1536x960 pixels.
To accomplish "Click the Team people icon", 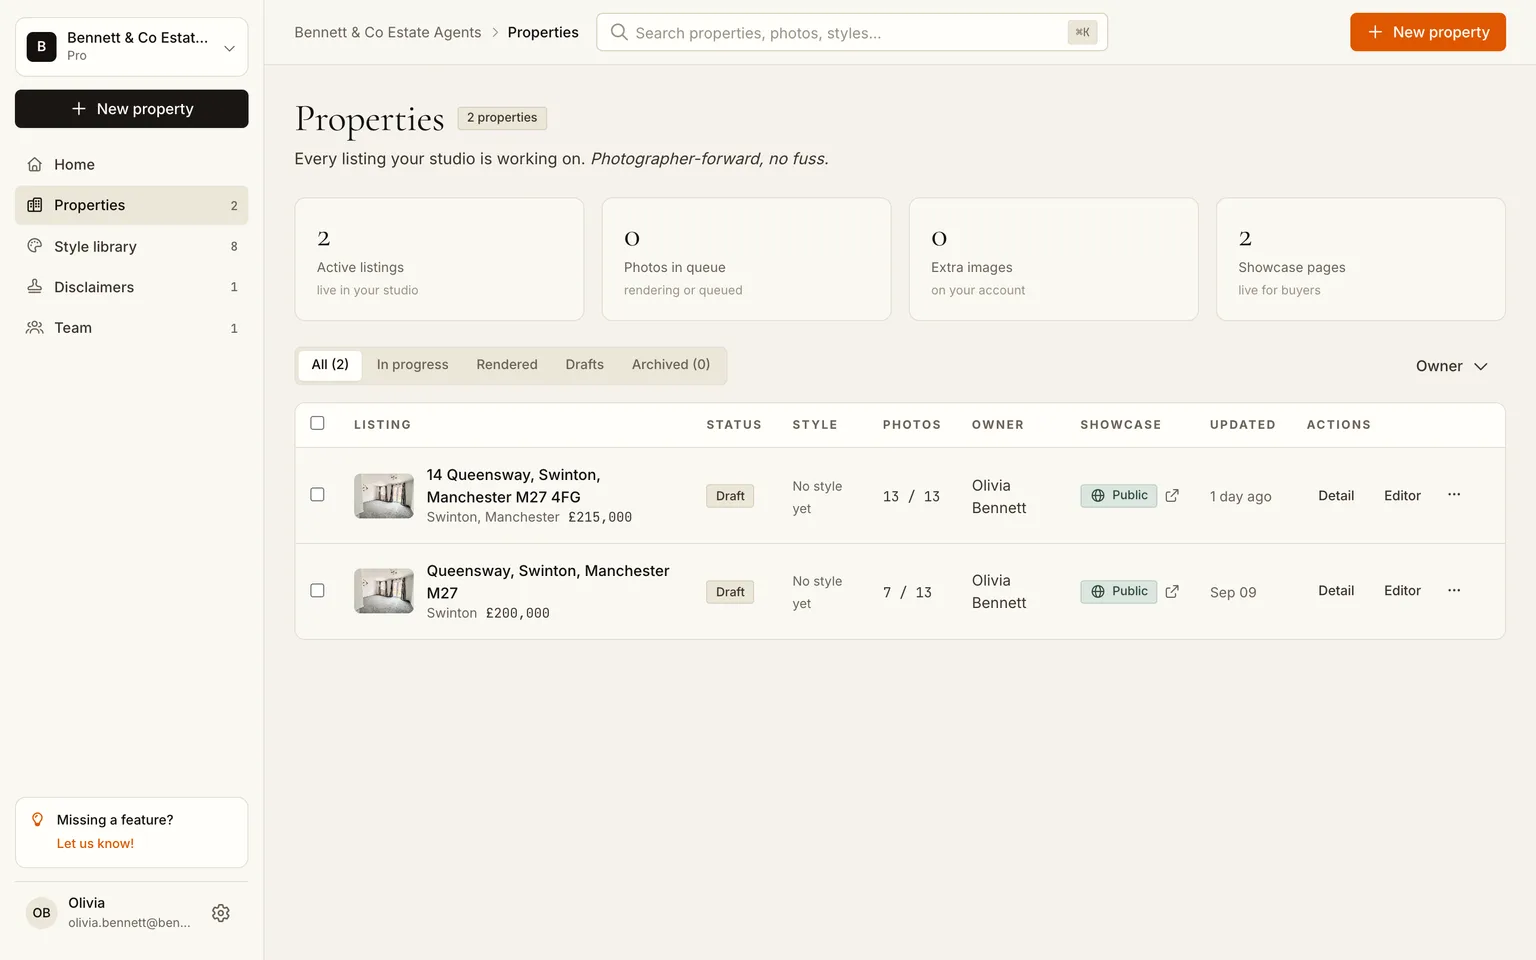I will (35, 328).
